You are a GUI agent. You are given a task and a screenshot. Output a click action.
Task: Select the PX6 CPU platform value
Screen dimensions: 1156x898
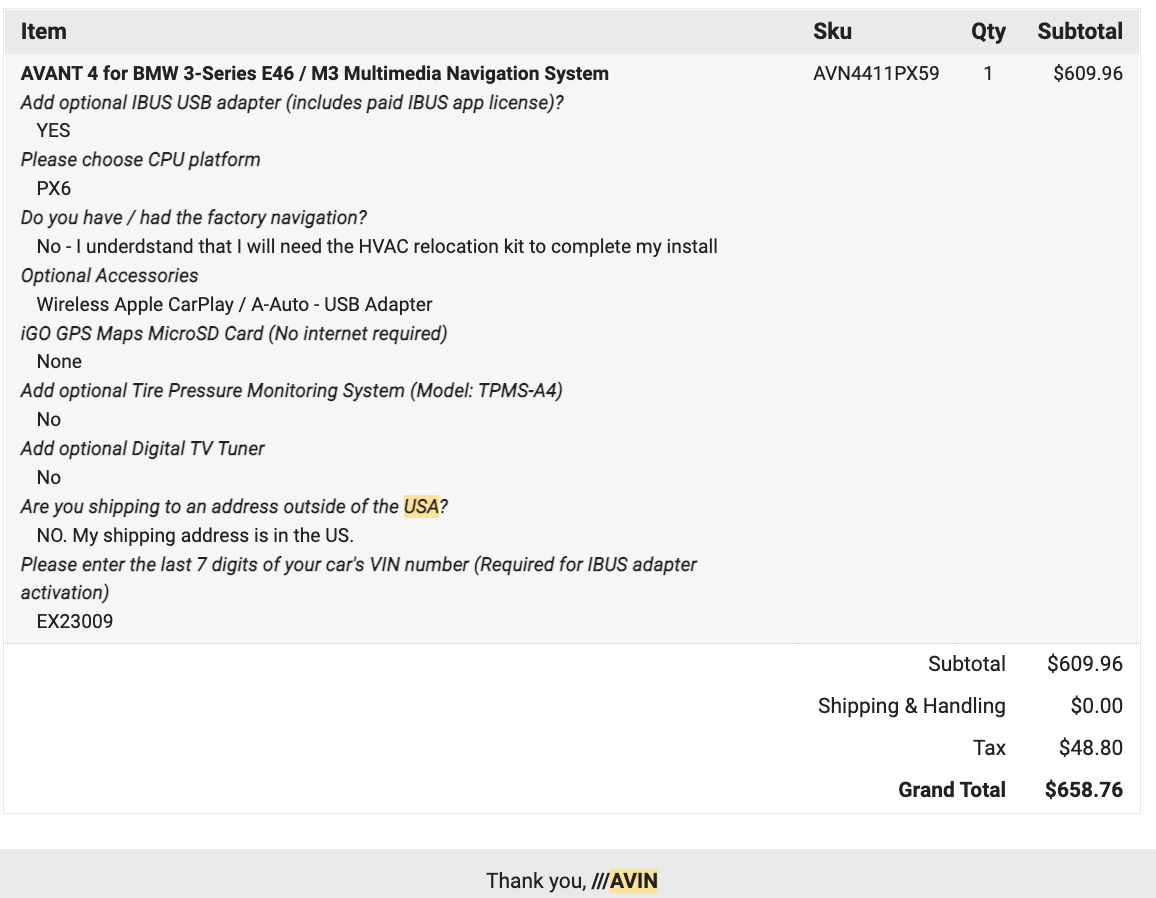53,188
